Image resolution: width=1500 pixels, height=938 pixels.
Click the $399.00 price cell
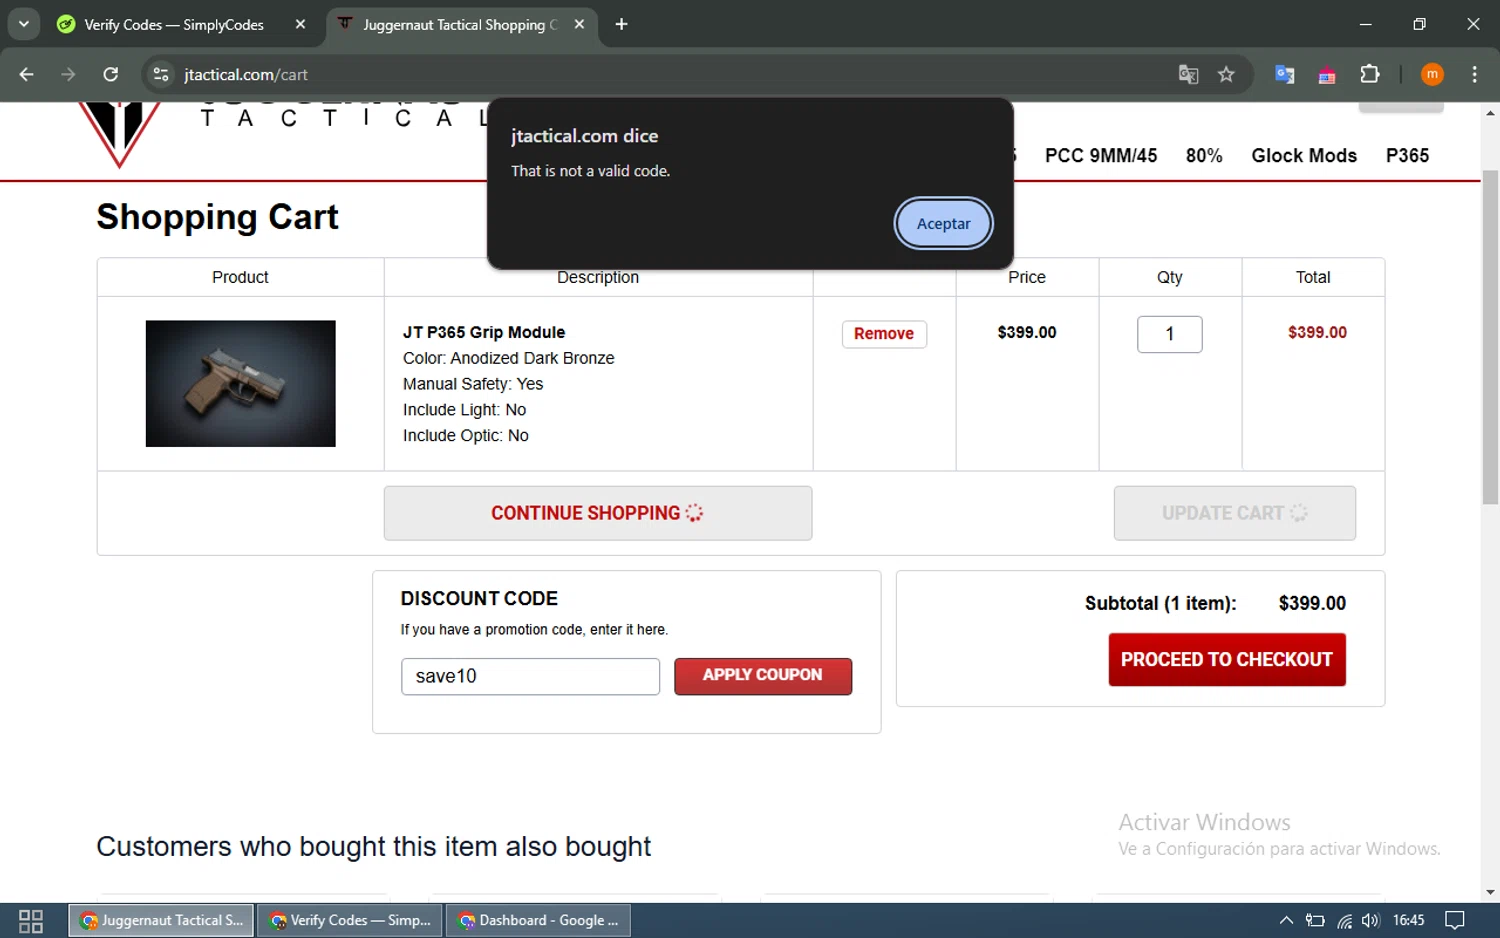click(1027, 332)
